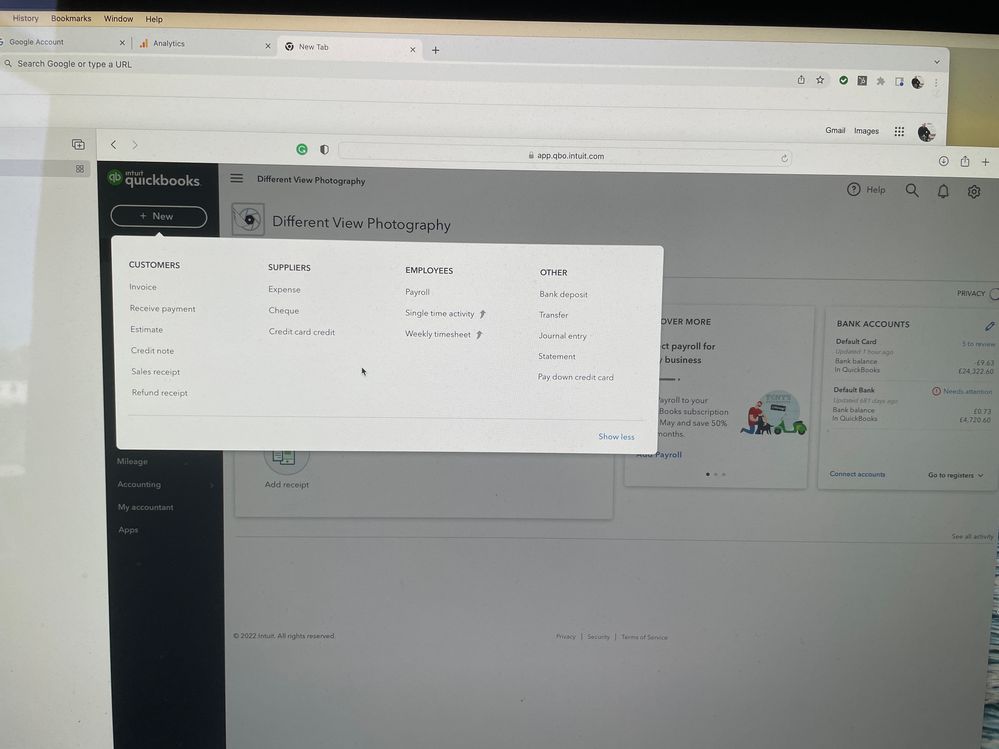Open Chrome tab search chevron
Screen dimensions: 999x749
coord(937,62)
